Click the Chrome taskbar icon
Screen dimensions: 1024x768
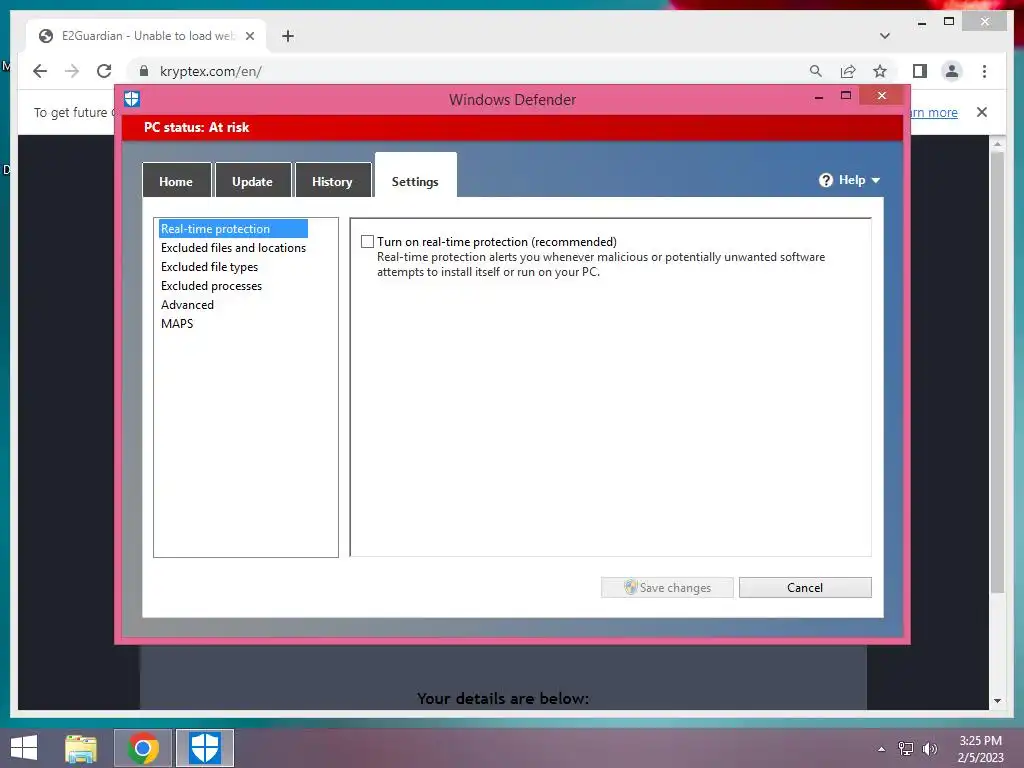click(x=143, y=748)
